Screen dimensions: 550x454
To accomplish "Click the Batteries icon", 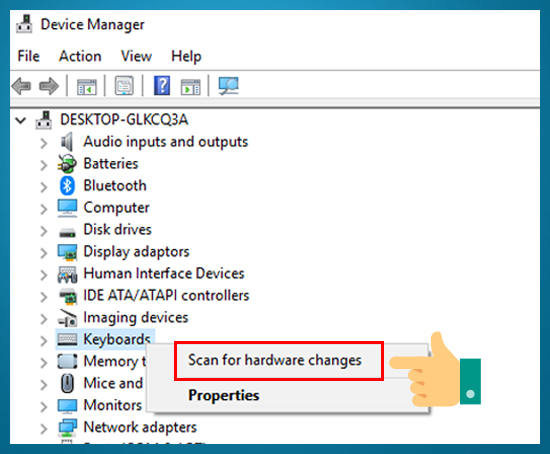I will (67, 164).
